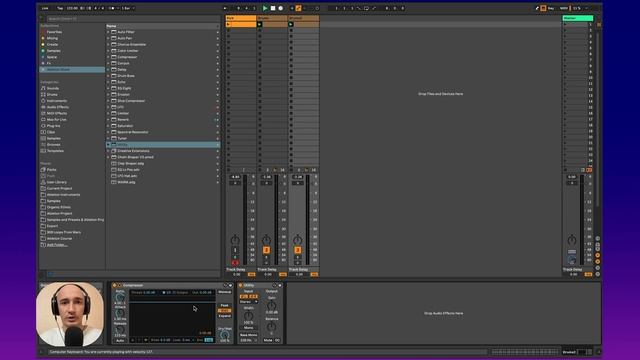640x360 pixels.
Task: Open the Clips category icon
Action: click(43, 132)
